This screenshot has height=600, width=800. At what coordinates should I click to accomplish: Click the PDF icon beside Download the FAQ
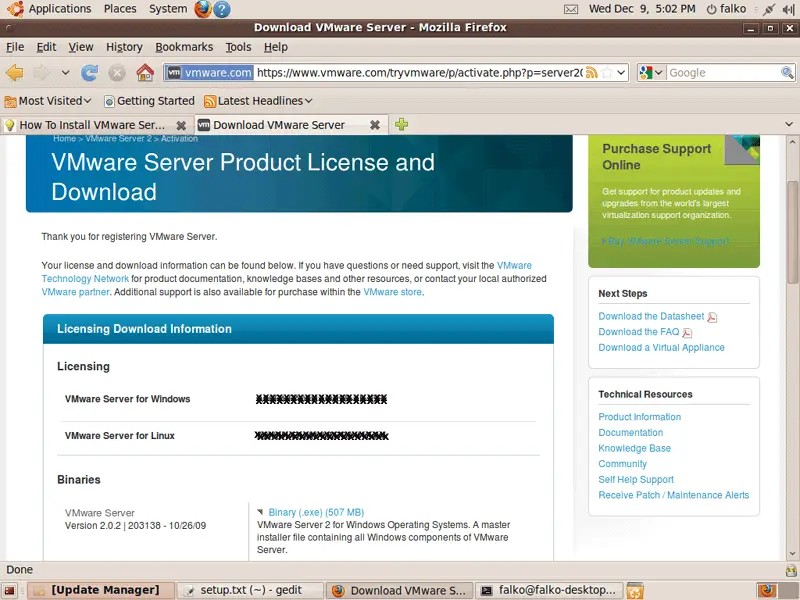[x=687, y=333]
